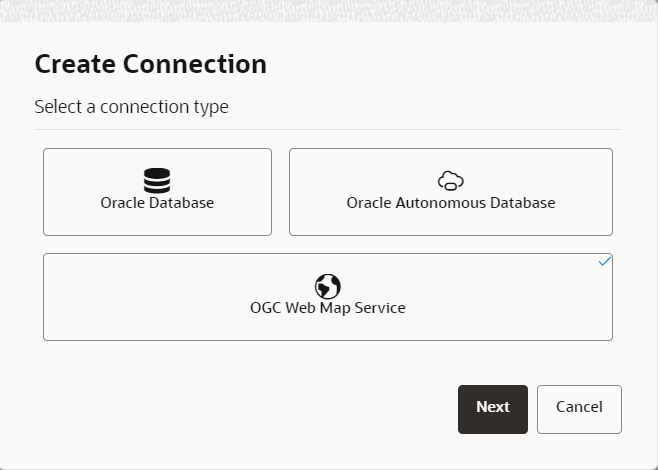Viewport: 658px width, 470px height.
Task: Click the Create Connection dialog title
Action: tap(151, 64)
